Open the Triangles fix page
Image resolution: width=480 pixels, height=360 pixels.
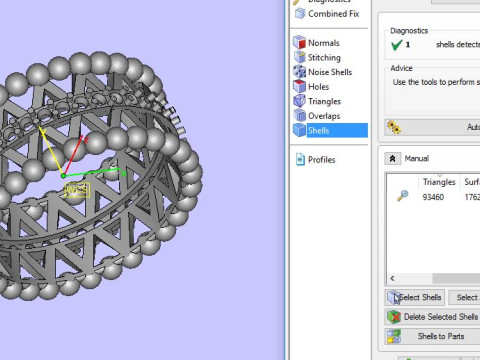pyautogui.click(x=324, y=101)
